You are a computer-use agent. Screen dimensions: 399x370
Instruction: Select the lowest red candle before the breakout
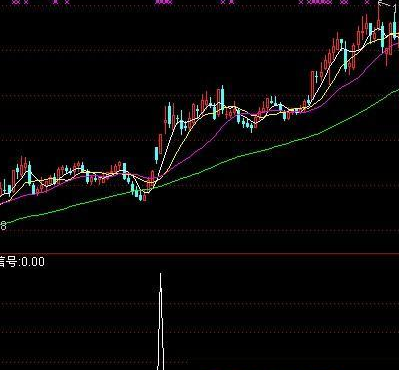145,197
